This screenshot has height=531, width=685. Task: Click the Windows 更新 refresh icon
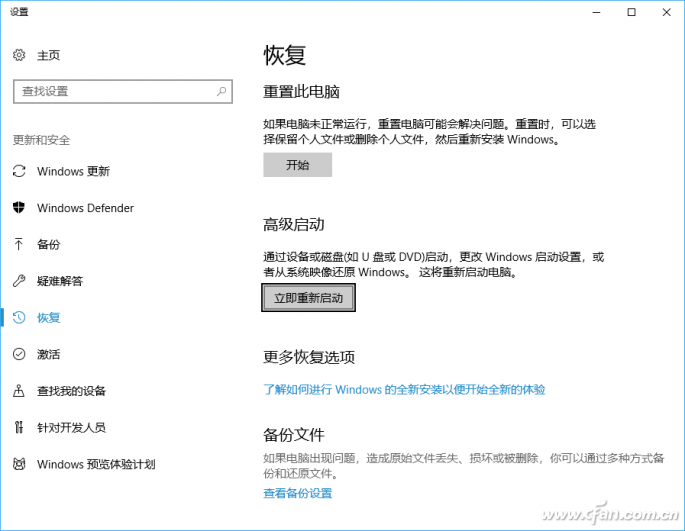pos(19,171)
